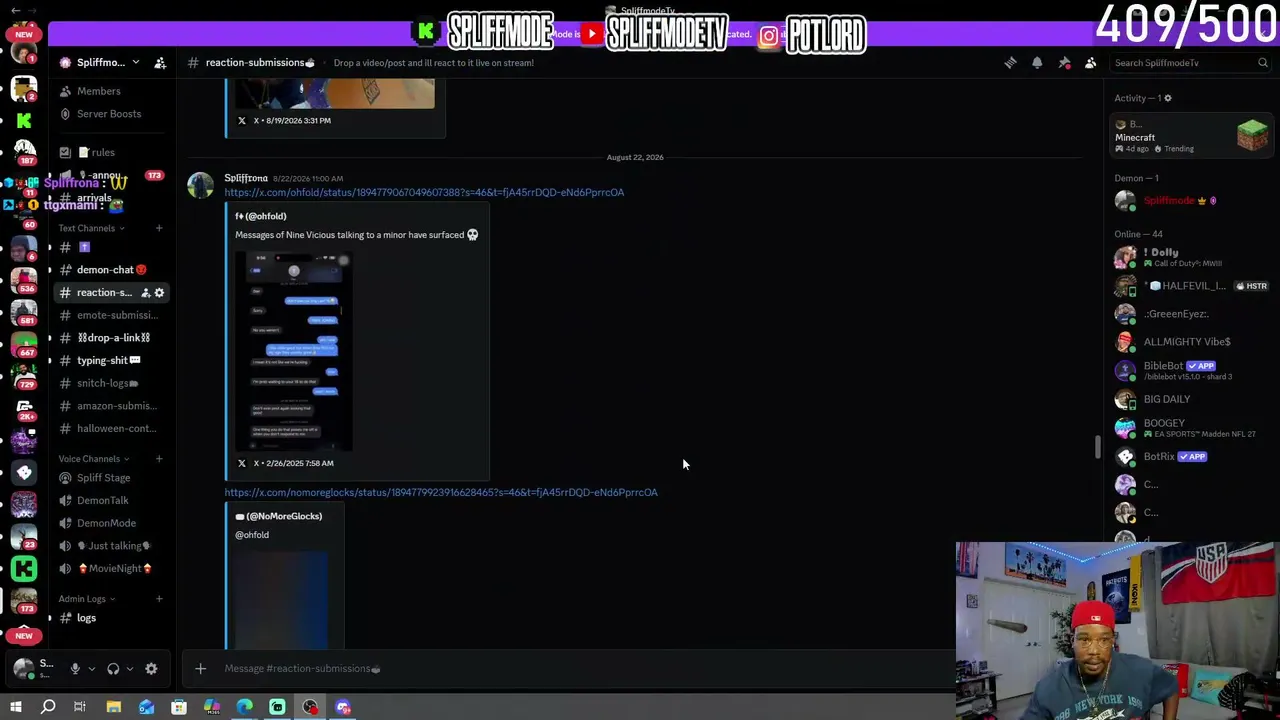
Task: Select BOOGEY in member list
Action: pyautogui.click(x=1192, y=428)
